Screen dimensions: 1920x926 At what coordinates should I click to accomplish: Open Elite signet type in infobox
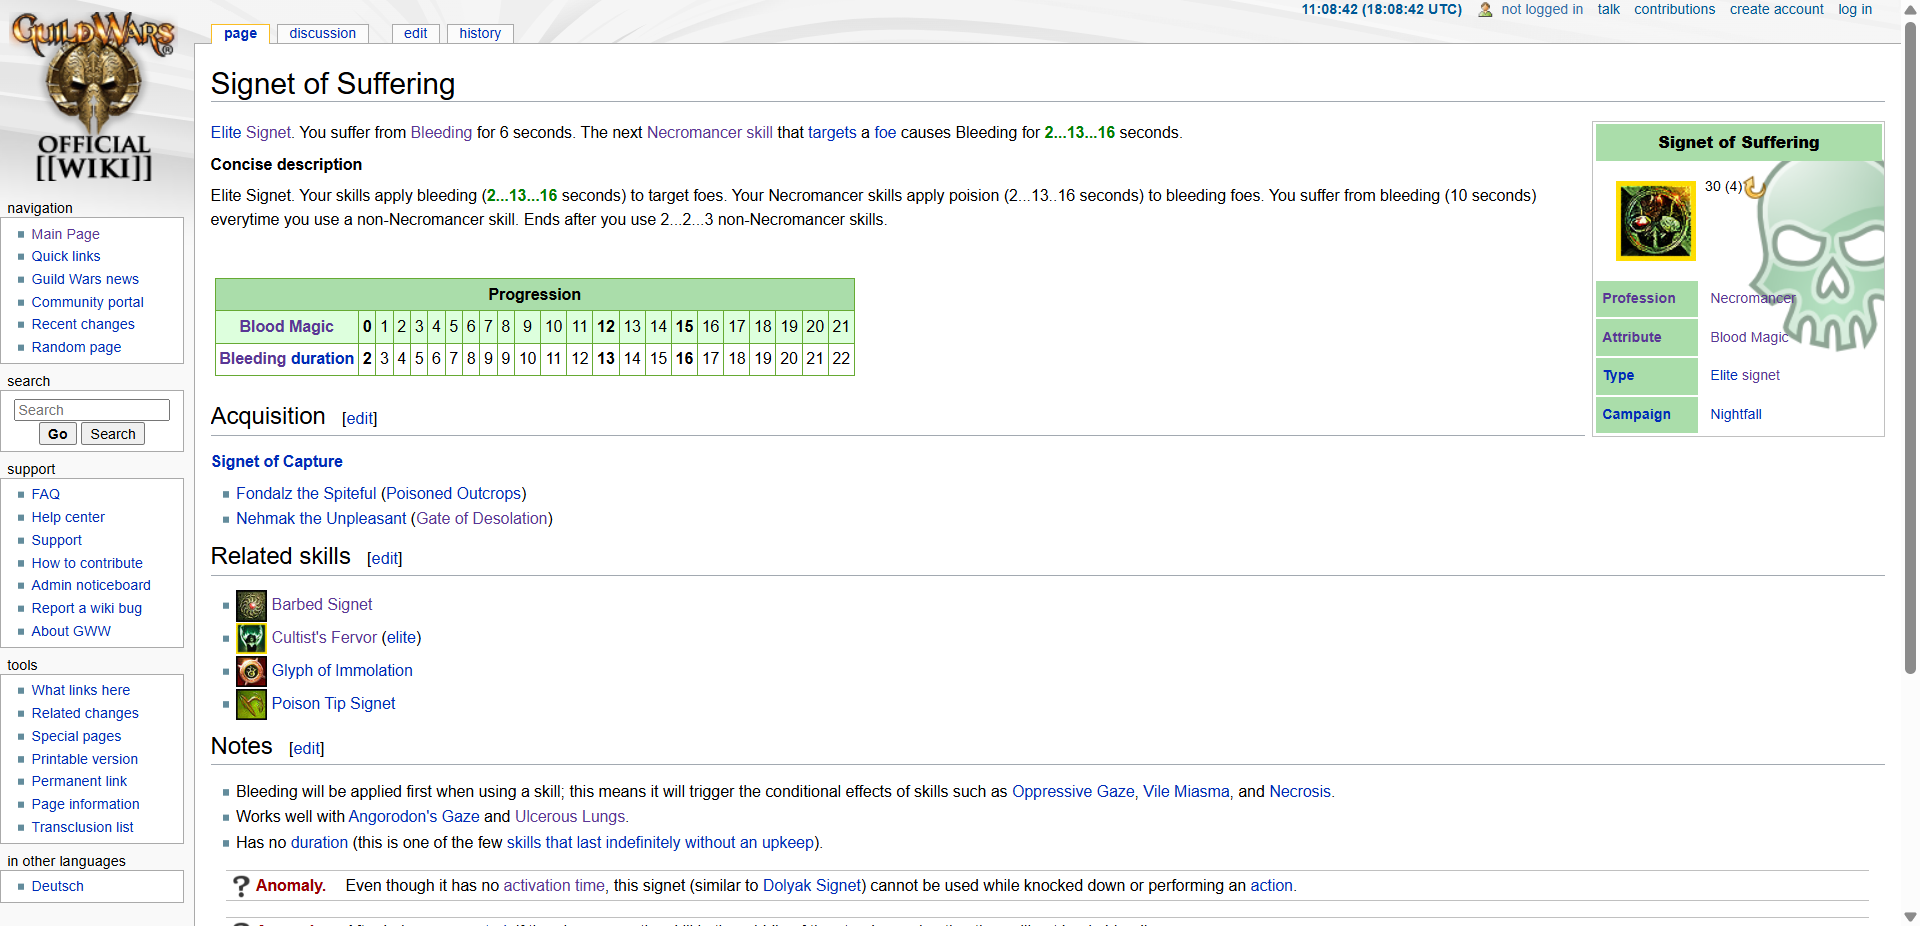click(x=1745, y=375)
